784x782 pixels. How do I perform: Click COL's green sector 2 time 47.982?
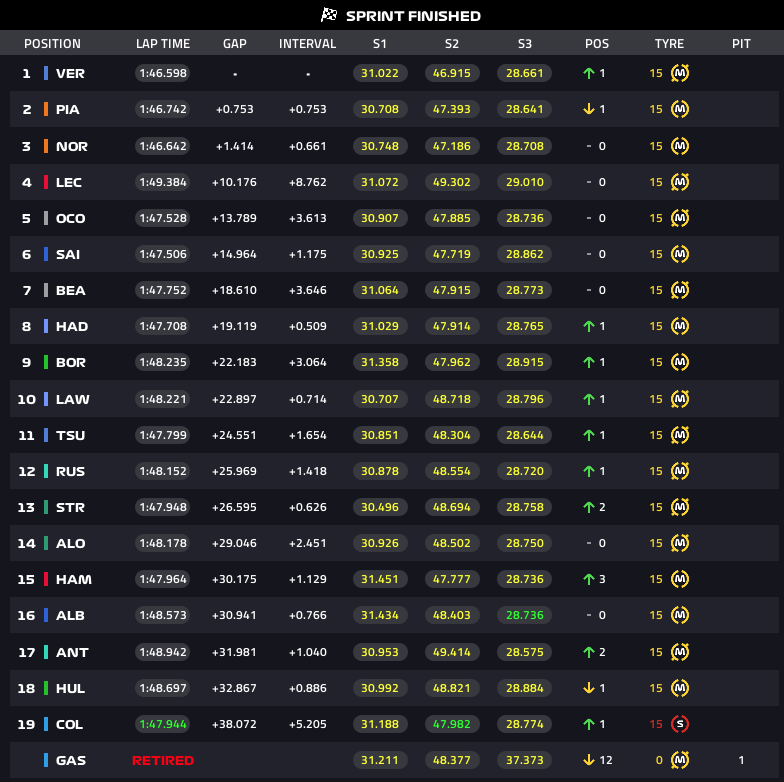[x=452, y=724]
